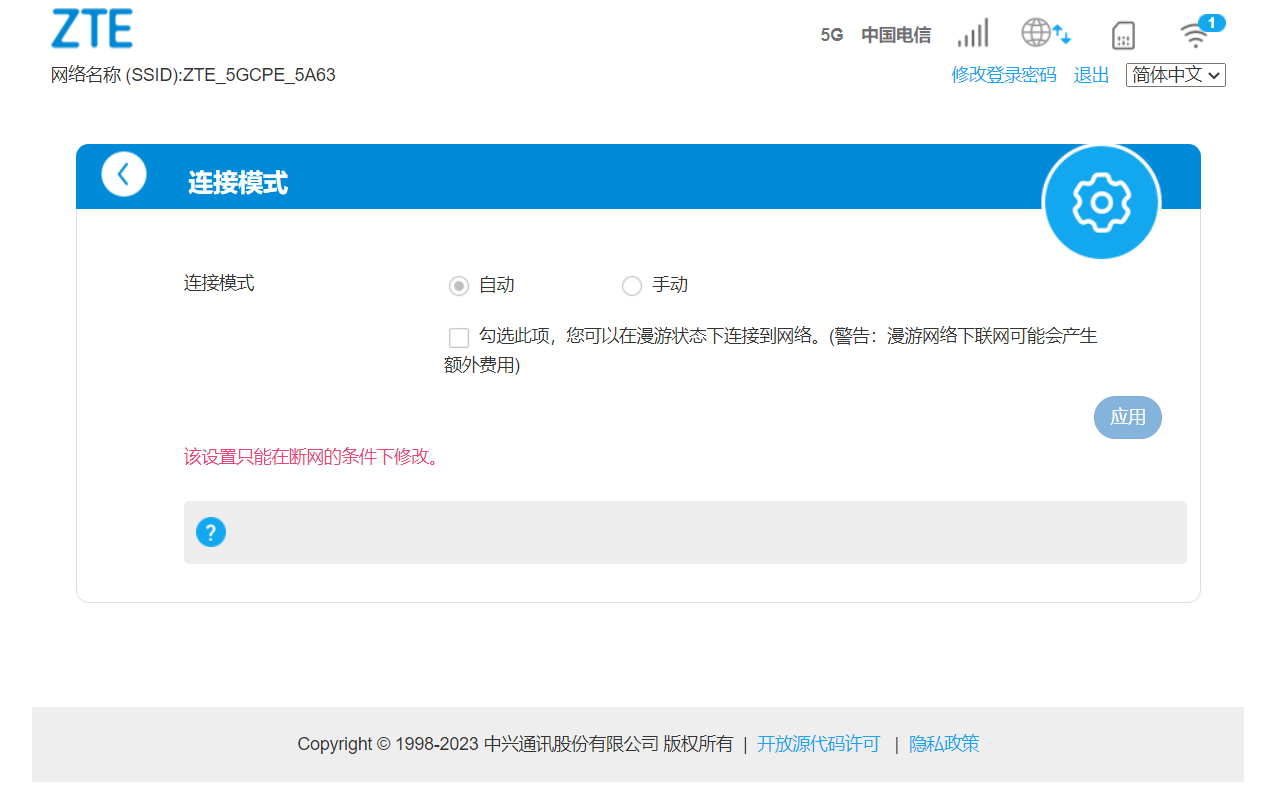This screenshot has width=1287, height=811.
Task: Click the ZTE logo
Action: pyautogui.click(x=91, y=29)
